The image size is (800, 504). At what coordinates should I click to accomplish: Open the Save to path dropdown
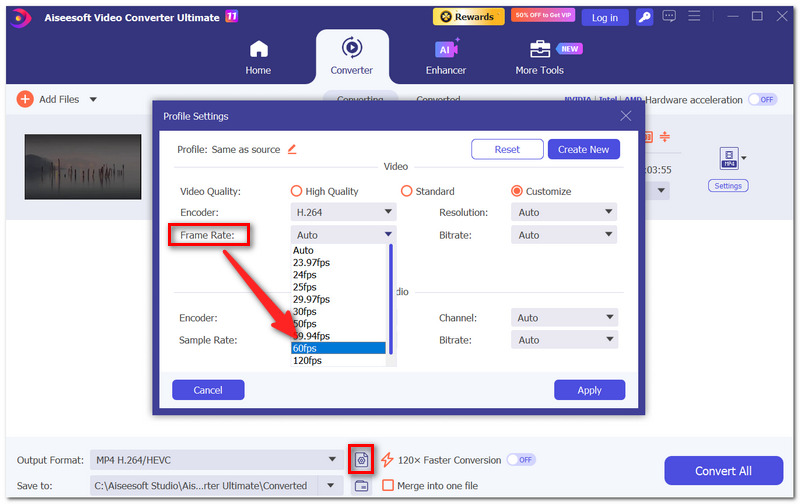click(331, 486)
